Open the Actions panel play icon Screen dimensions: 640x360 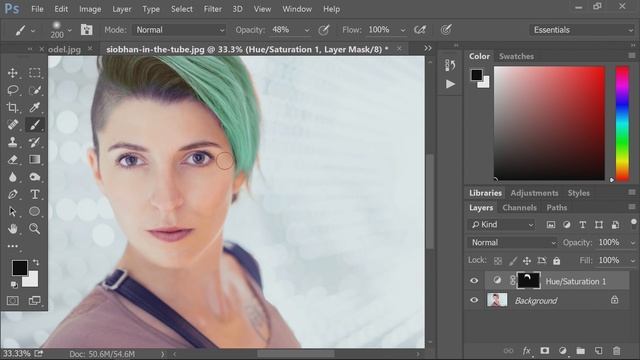point(450,84)
